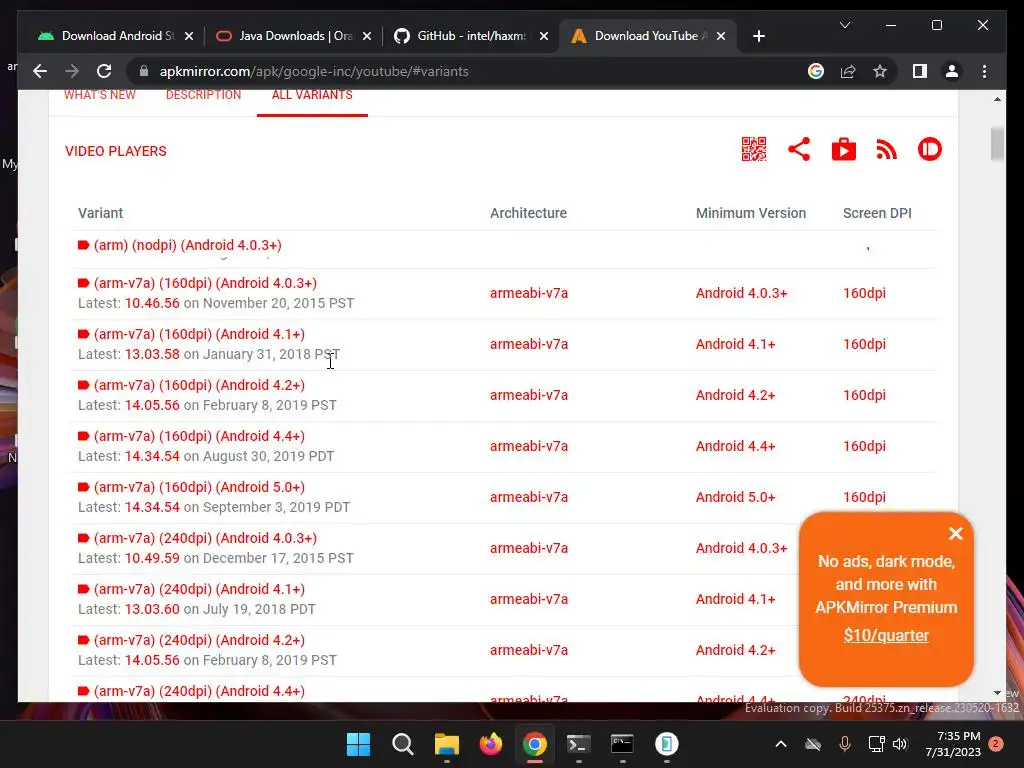Image resolution: width=1024 pixels, height=768 pixels.
Task: Open (arm-v7a) (160dpi) (Android 4.2+) variant
Action: click(x=199, y=385)
